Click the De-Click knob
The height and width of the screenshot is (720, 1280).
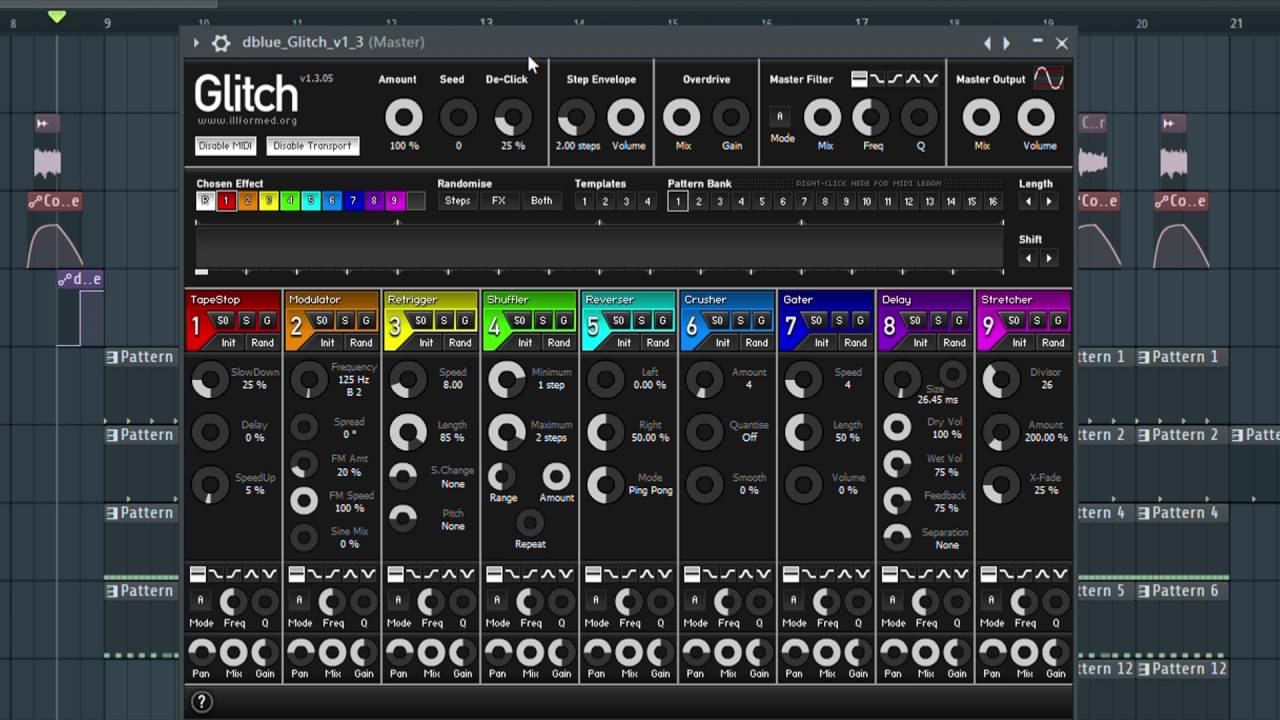(x=512, y=118)
